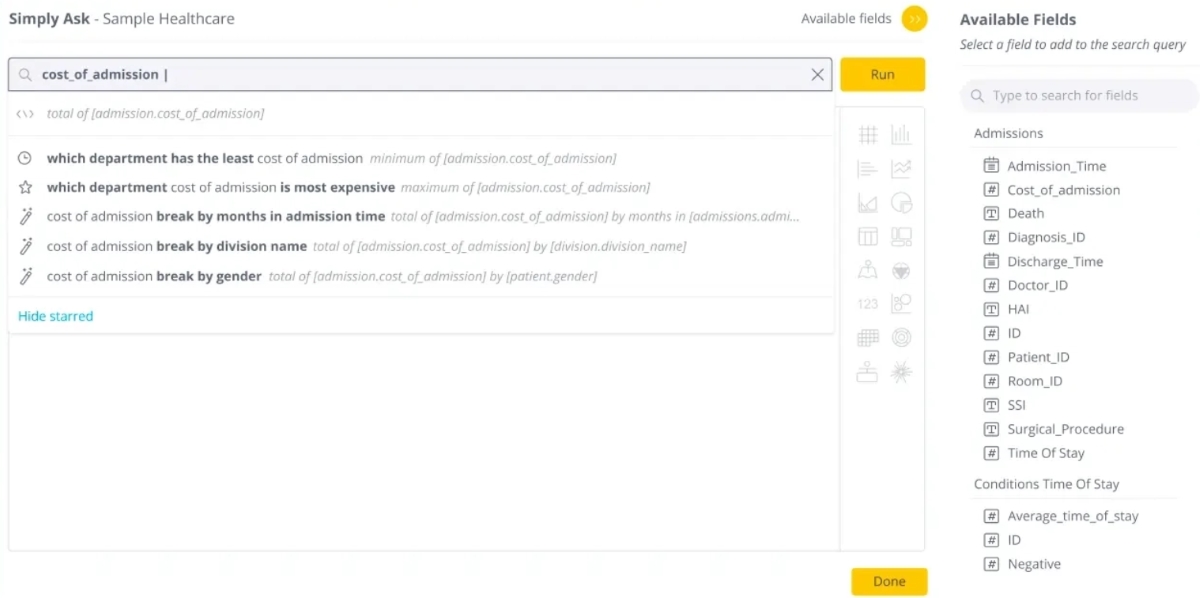Pick the heatmap grid visualization icon
The height and width of the screenshot is (598, 1200).
pyautogui.click(x=867, y=337)
